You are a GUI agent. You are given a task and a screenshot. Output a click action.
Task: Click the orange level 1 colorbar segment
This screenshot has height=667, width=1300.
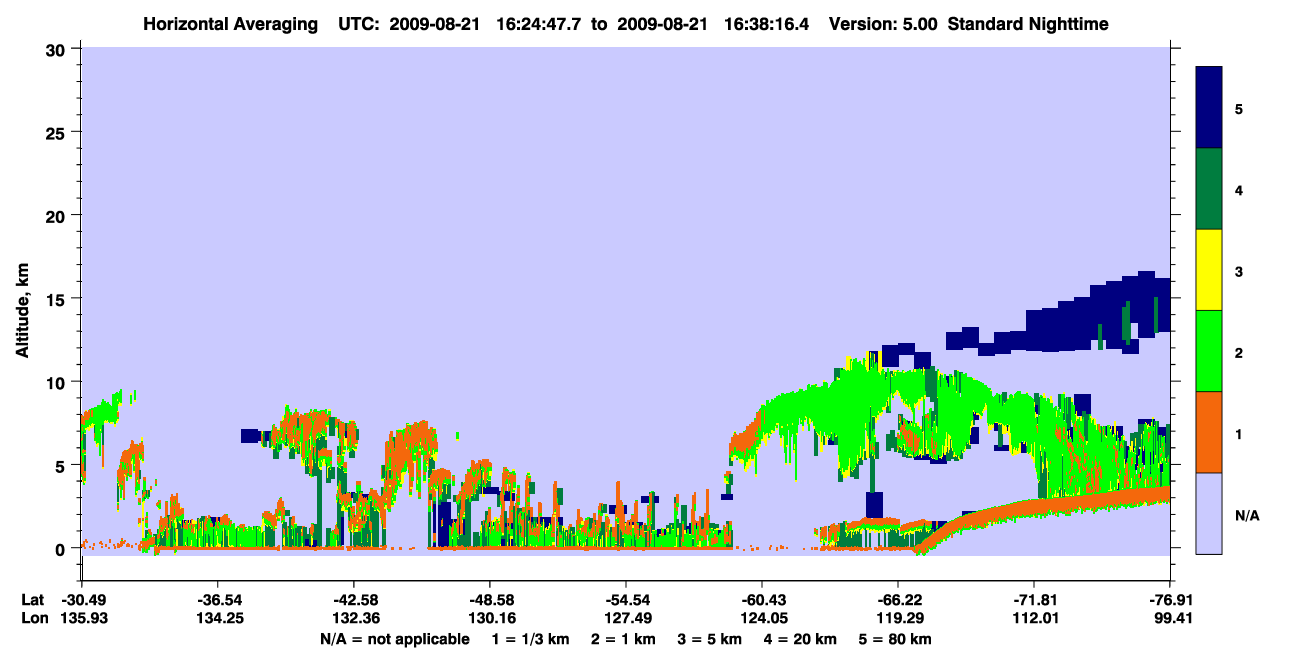1209,432
